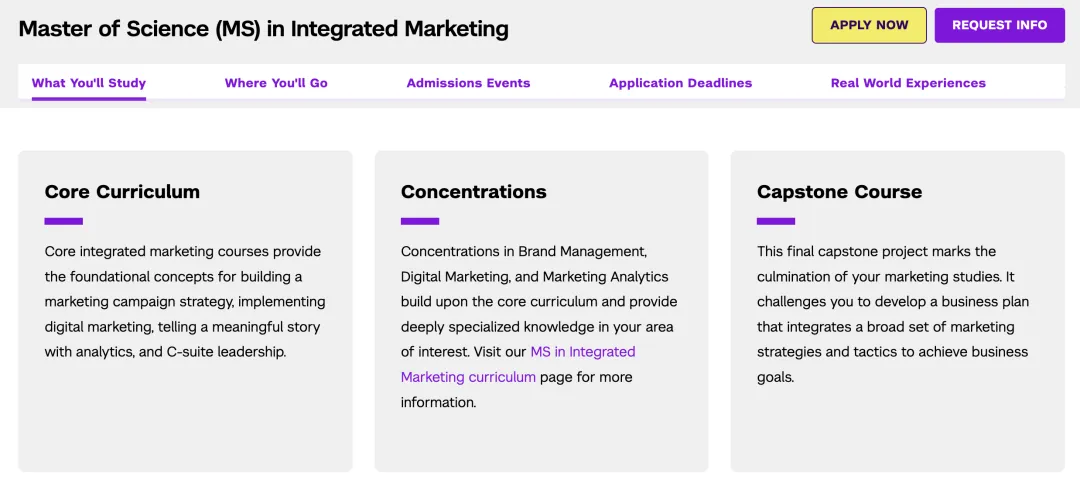The height and width of the screenshot is (501, 1080).
Task: Select the What You'll Study tab
Action: tap(89, 83)
